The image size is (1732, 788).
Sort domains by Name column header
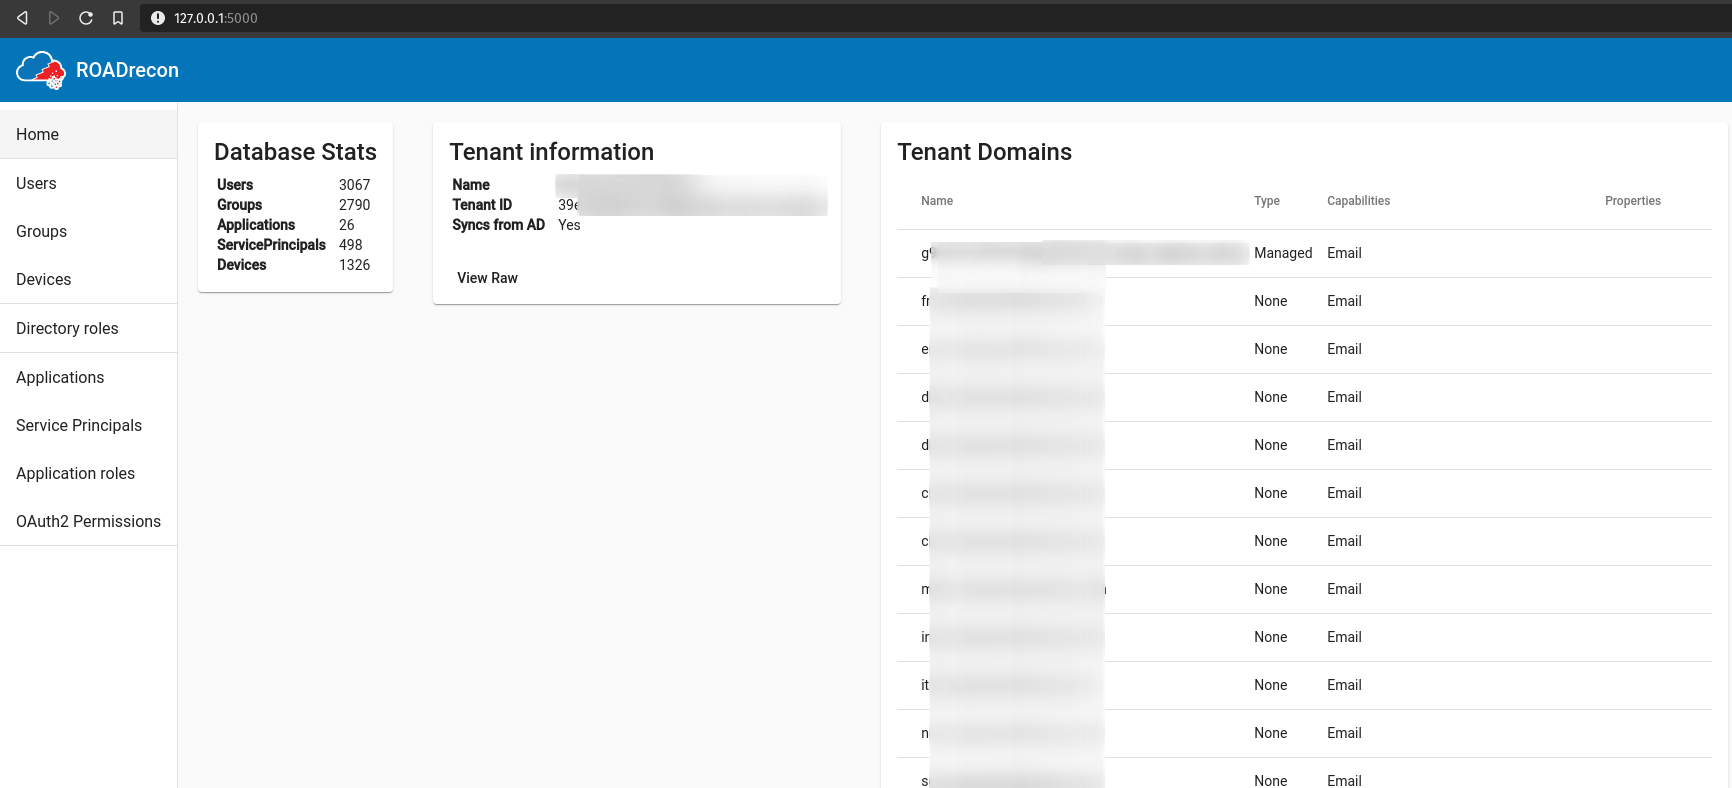pos(937,201)
